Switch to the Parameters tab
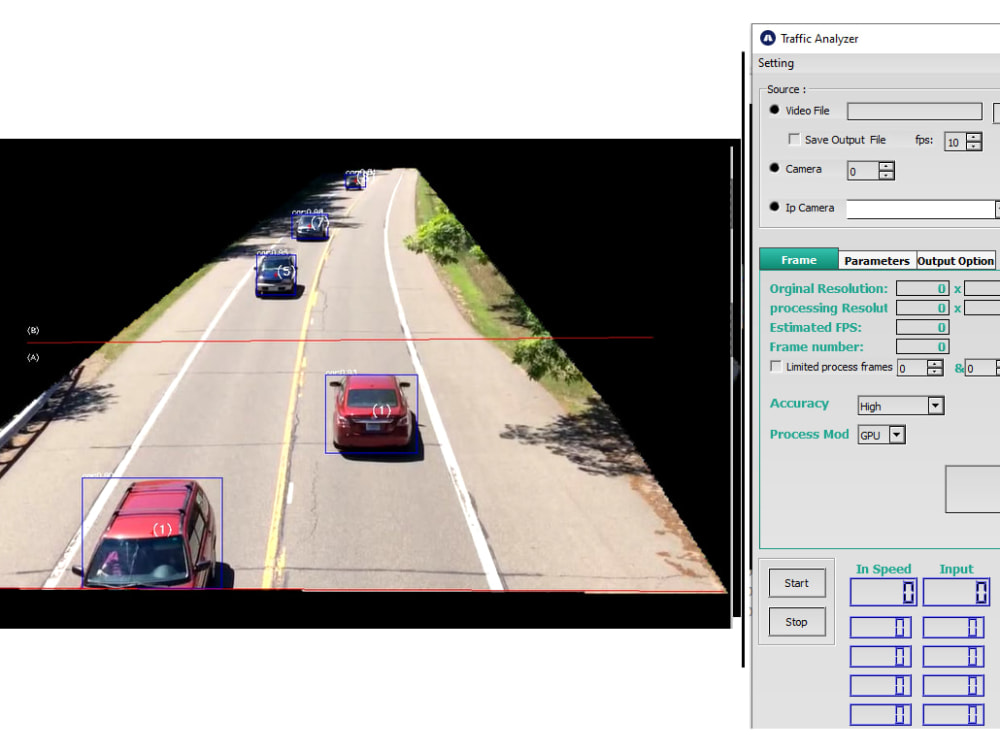The image size is (1000, 750). [877, 260]
